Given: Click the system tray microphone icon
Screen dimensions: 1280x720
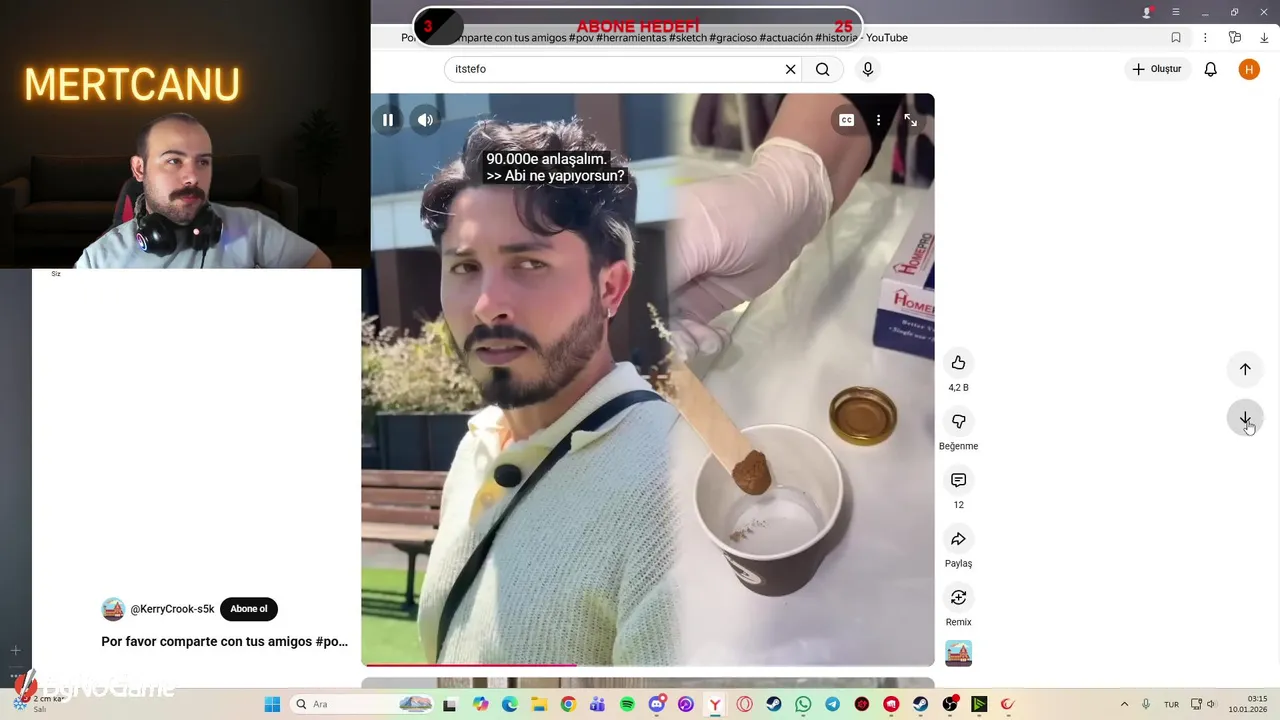Looking at the screenshot, I should click(1146, 704).
